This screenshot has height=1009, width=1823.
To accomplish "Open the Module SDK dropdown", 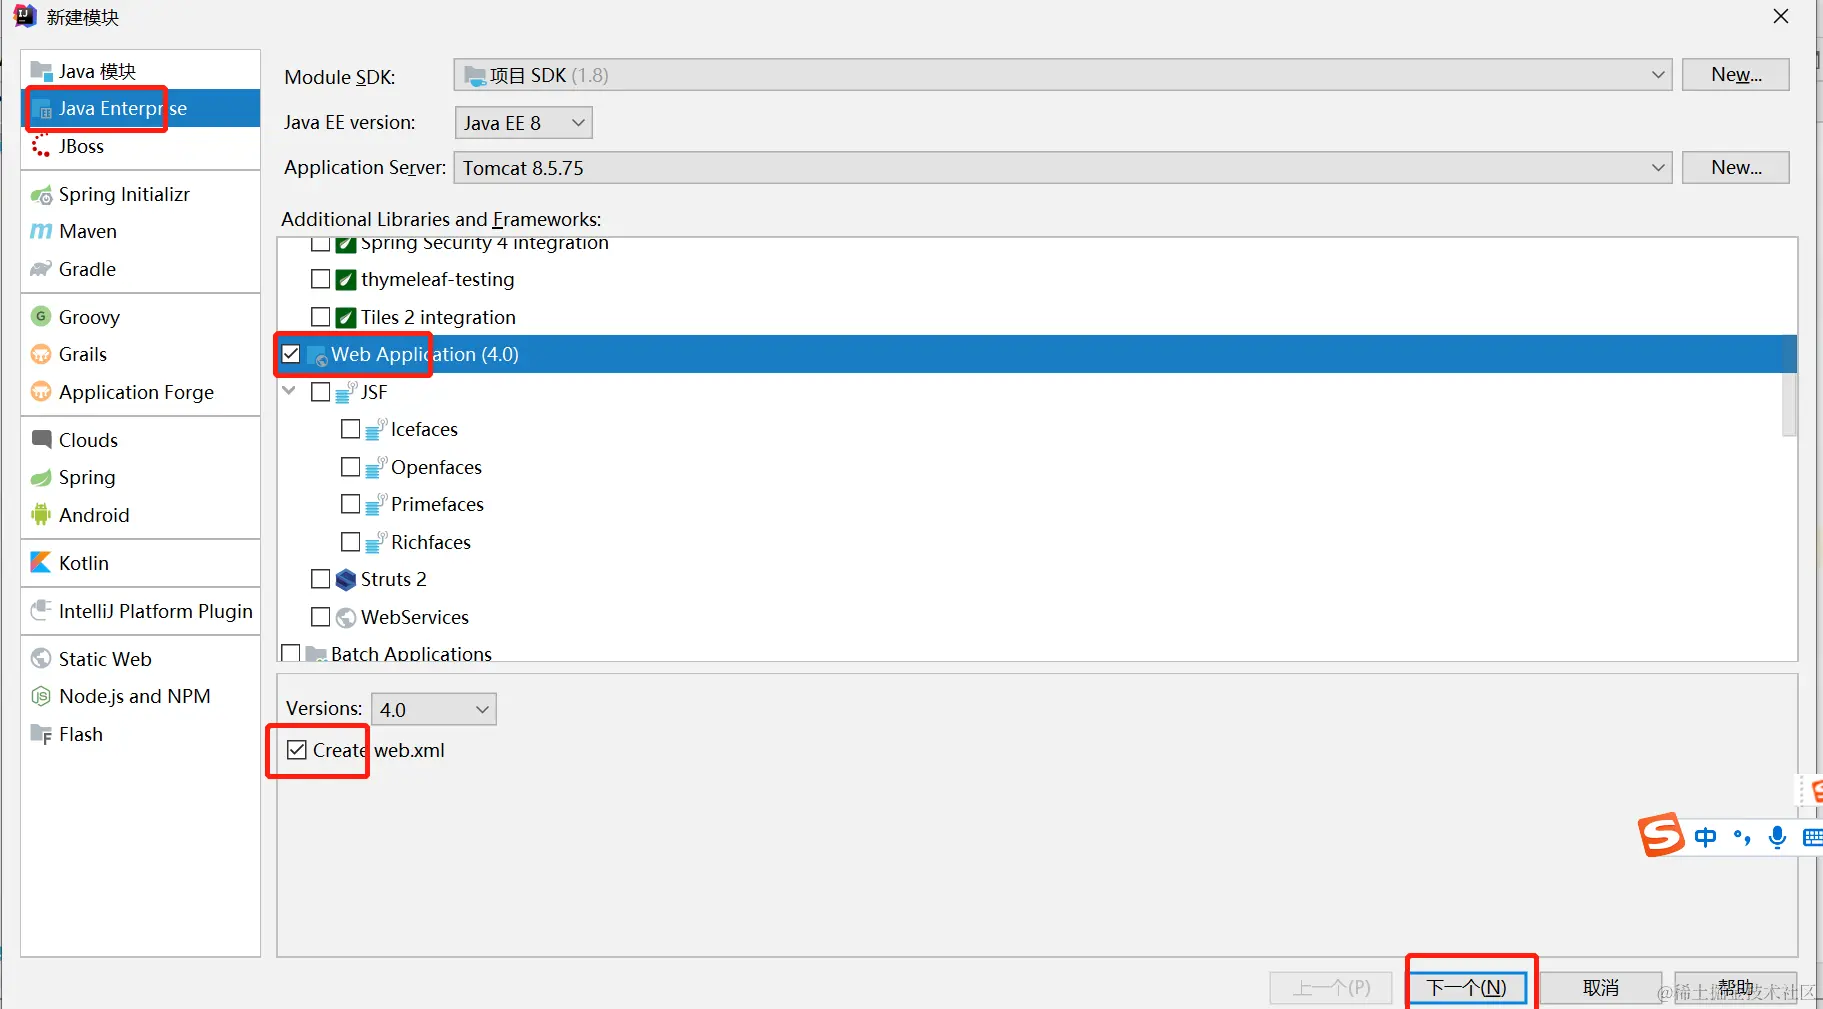I will click(x=1062, y=75).
